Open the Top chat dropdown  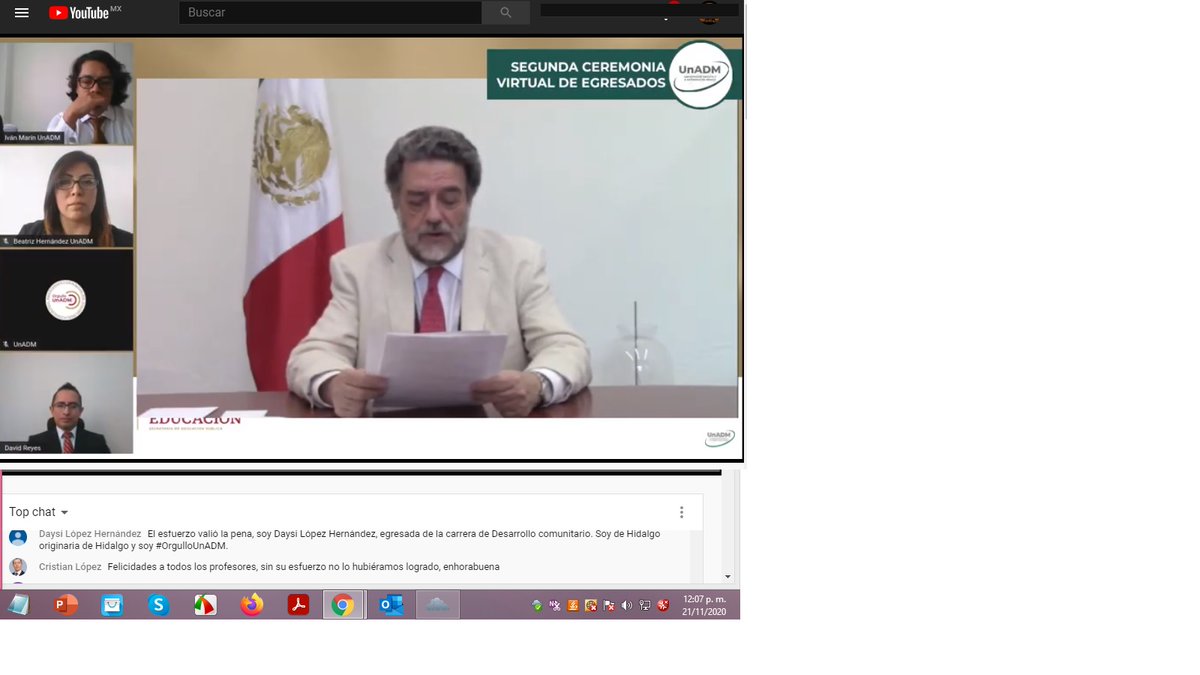click(39, 512)
